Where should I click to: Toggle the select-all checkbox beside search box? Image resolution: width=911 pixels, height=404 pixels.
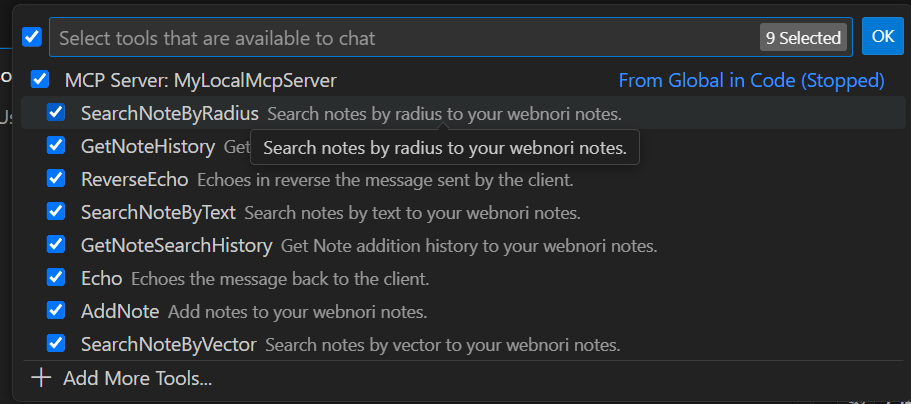pos(32,37)
